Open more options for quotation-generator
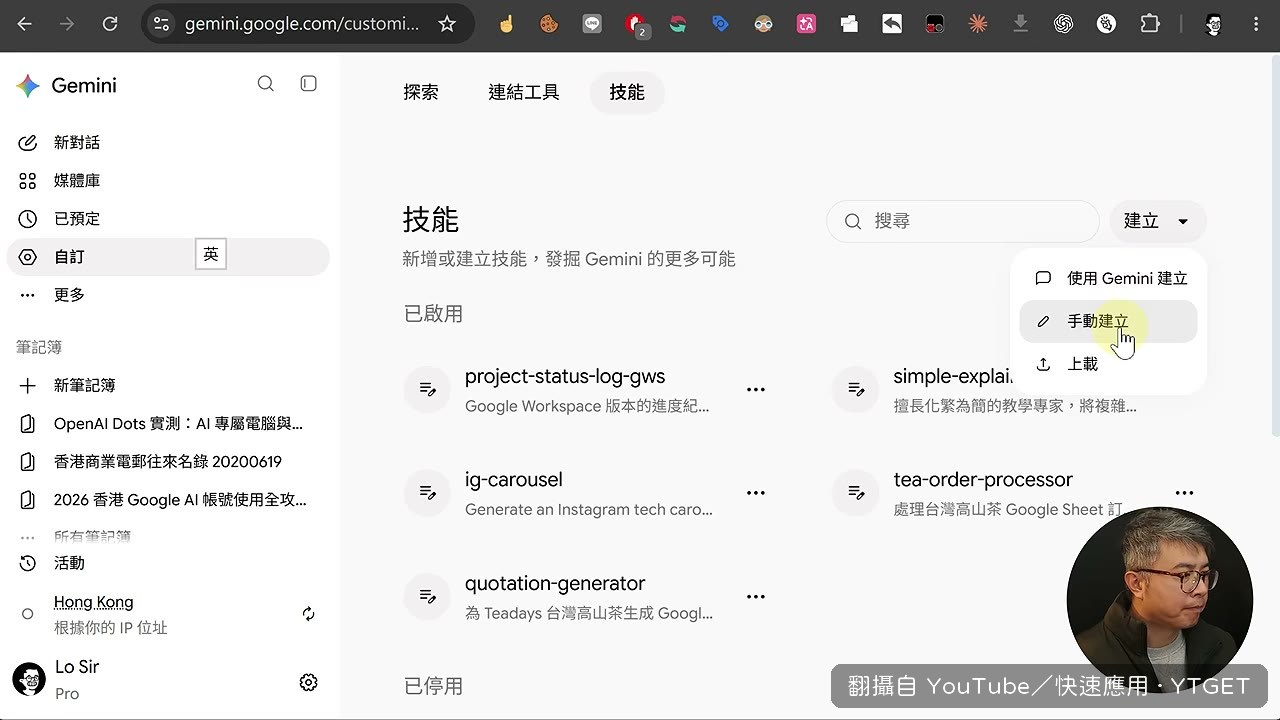This screenshot has height=720, width=1280. tap(756, 596)
